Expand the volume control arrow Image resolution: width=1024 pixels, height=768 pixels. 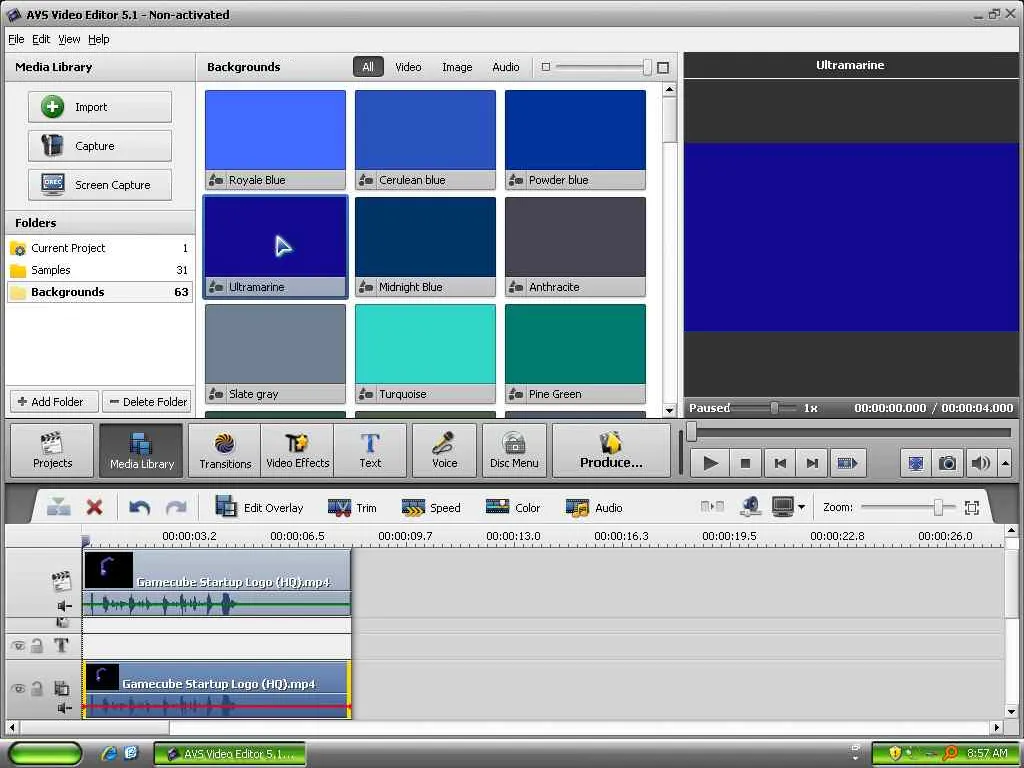(x=1004, y=463)
